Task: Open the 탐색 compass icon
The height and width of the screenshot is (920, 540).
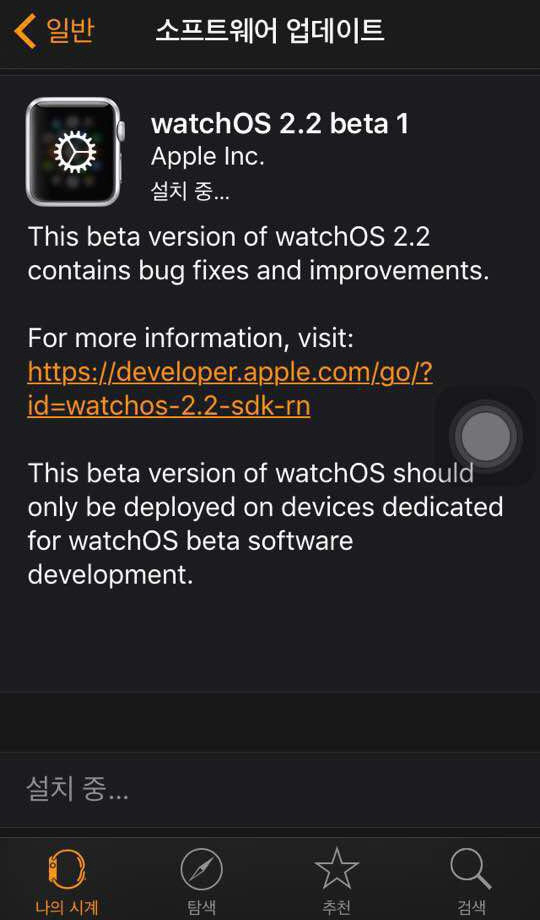Action: [x=201, y=870]
